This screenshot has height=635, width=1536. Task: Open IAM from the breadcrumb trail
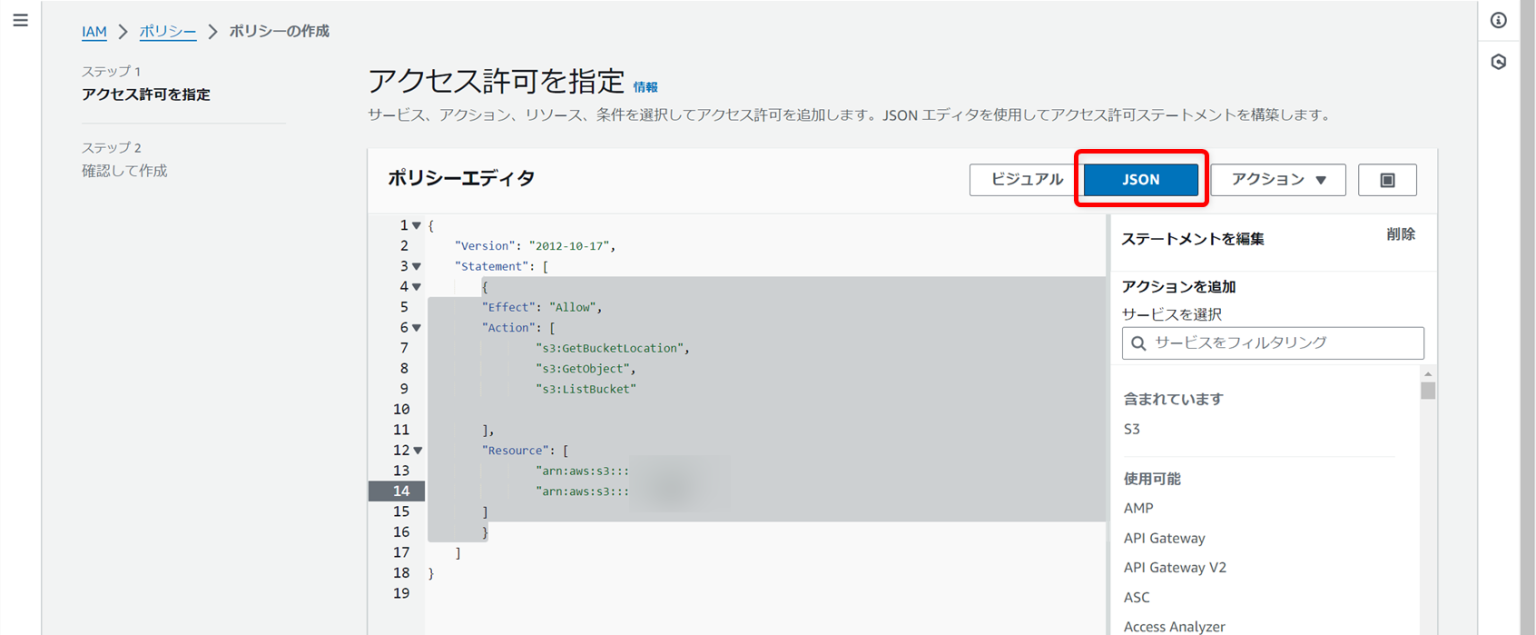point(94,31)
